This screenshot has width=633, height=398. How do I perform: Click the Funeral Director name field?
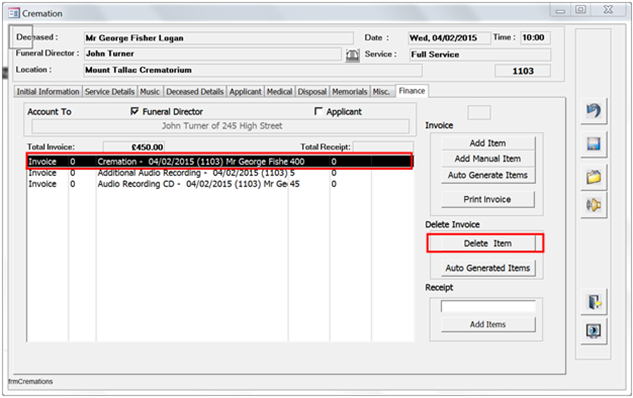point(212,54)
